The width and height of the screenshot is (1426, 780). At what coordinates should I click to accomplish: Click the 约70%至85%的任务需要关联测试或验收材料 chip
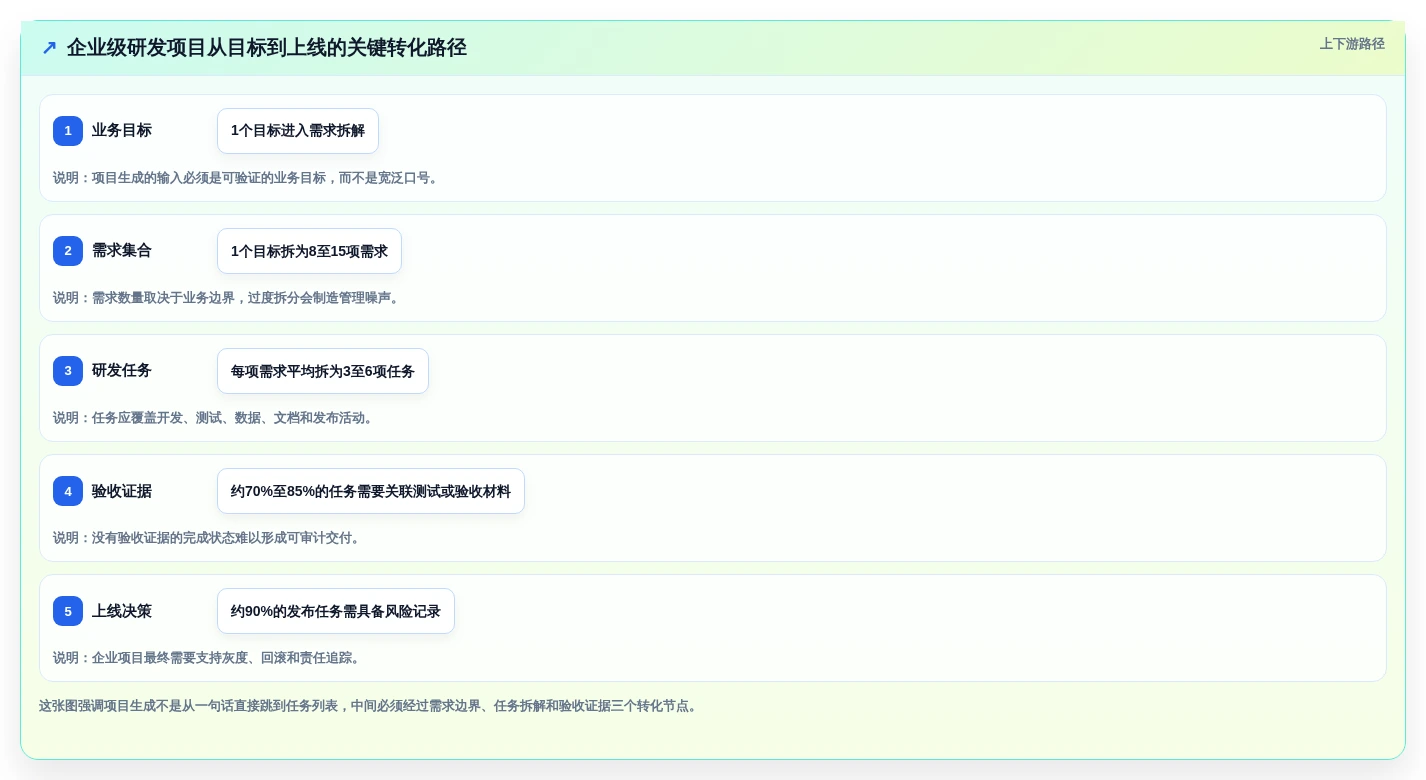pos(371,491)
